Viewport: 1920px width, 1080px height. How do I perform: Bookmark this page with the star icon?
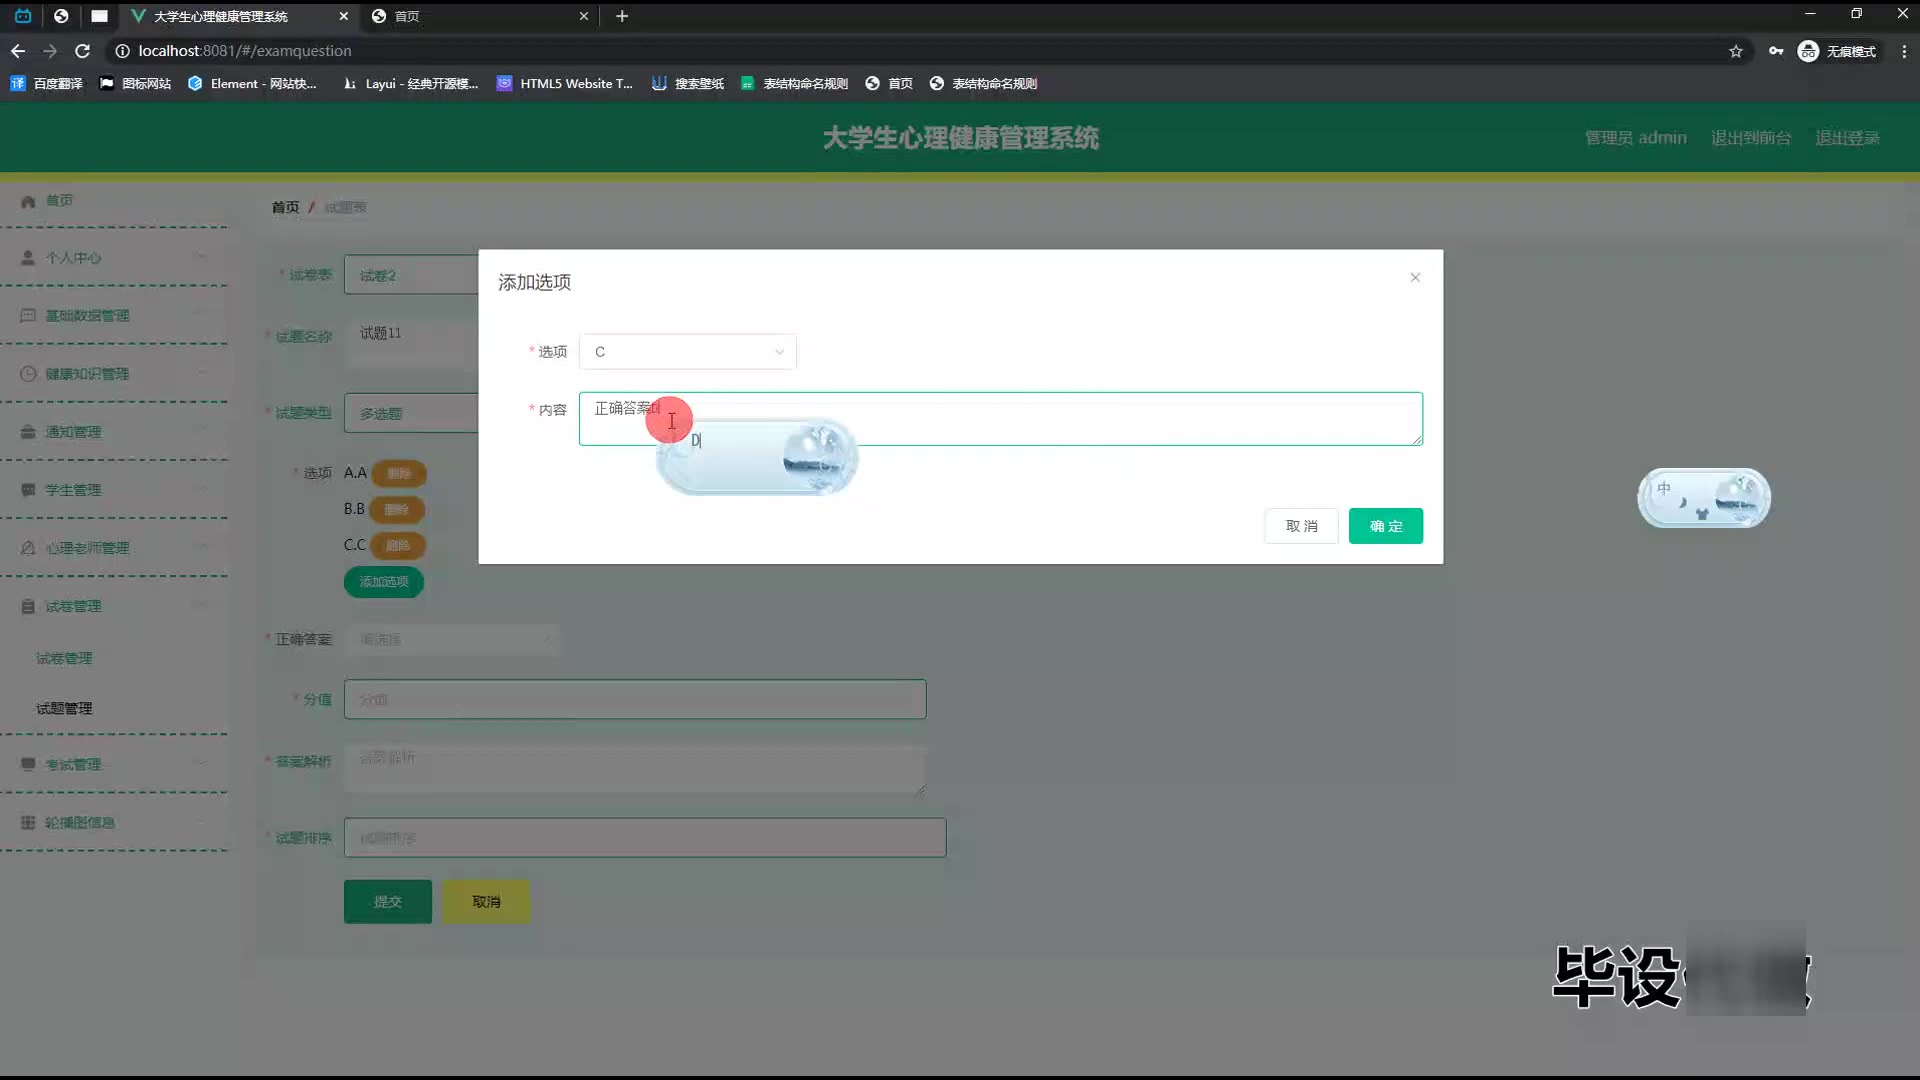click(1736, 51)
